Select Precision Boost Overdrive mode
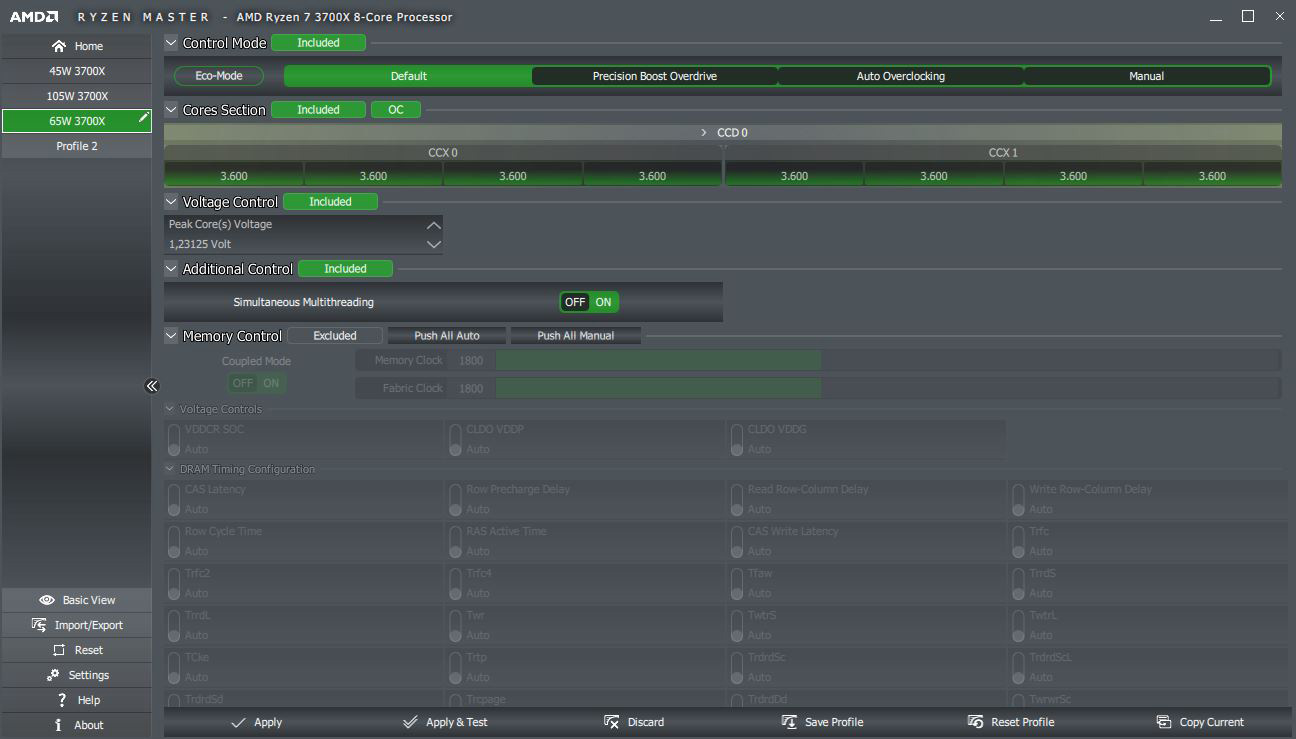1296x739 pixels. click(x=654, y=76)
